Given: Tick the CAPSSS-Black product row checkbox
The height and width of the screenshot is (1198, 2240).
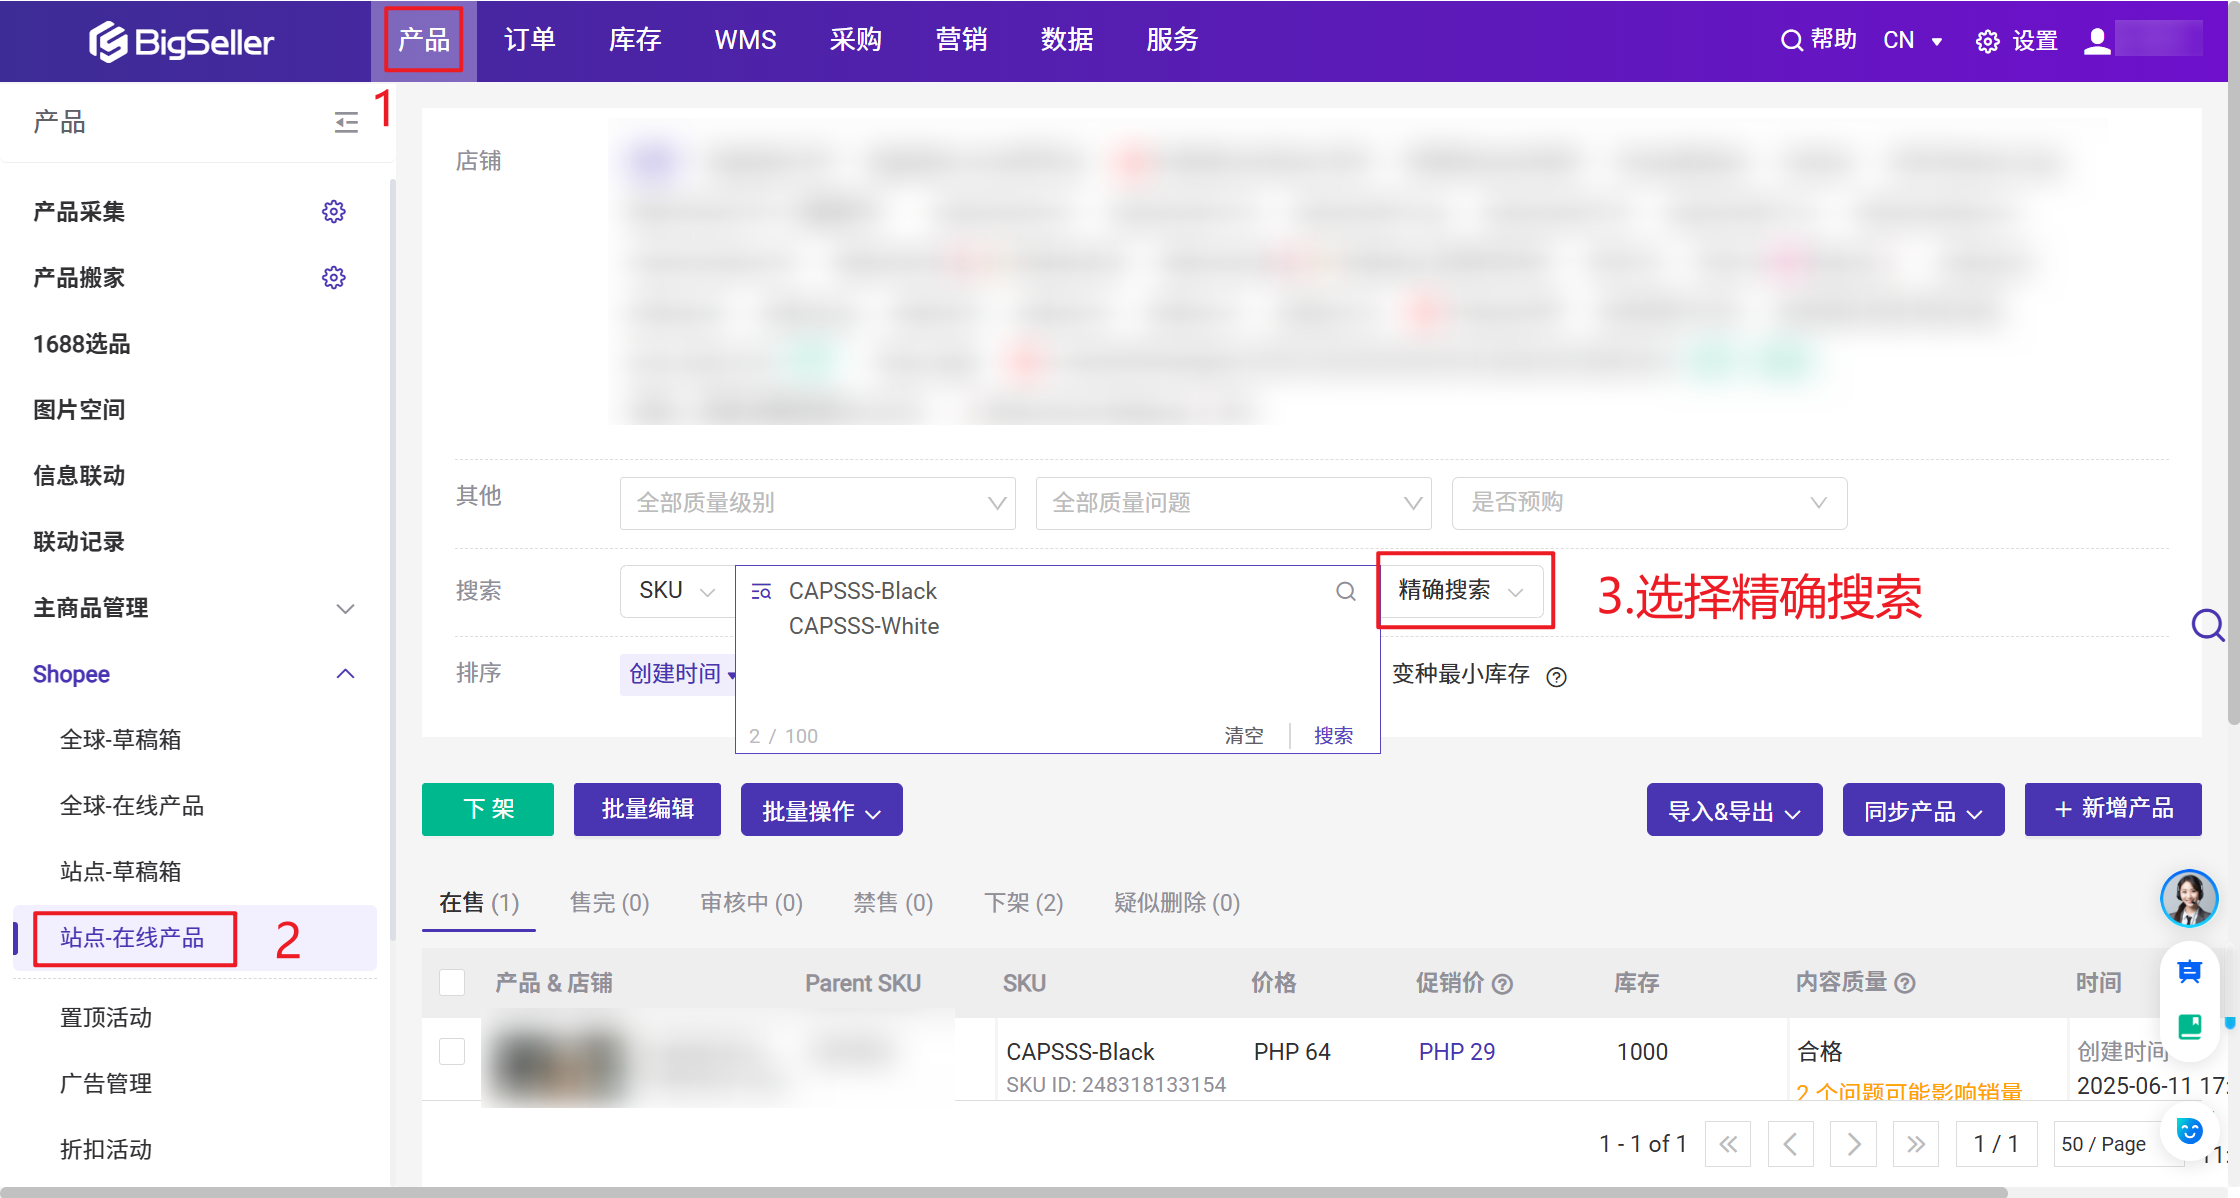Looking at the screenshot, I should click(452, 1051).
